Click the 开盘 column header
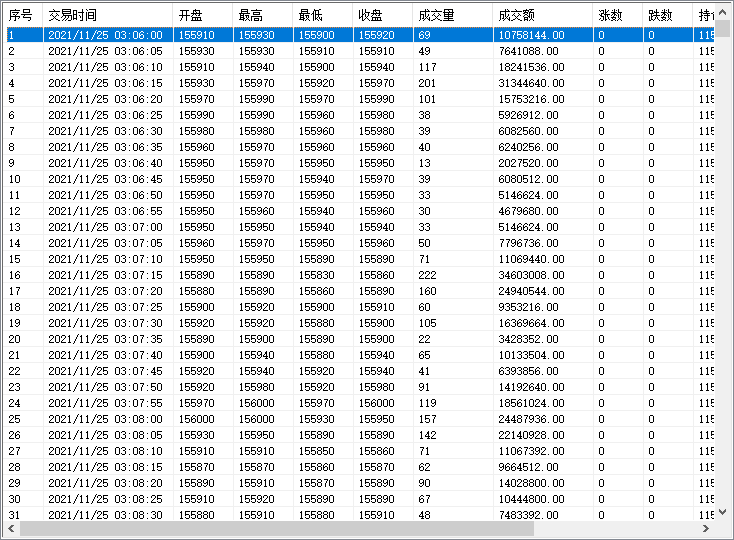This screenshot has height=540, width=734. pyautogui.click(x=203, y=15)
